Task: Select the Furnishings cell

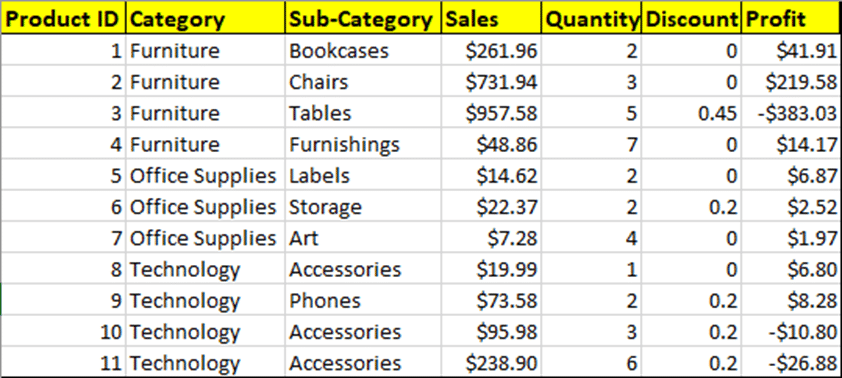Action: [x=363, y=144]
